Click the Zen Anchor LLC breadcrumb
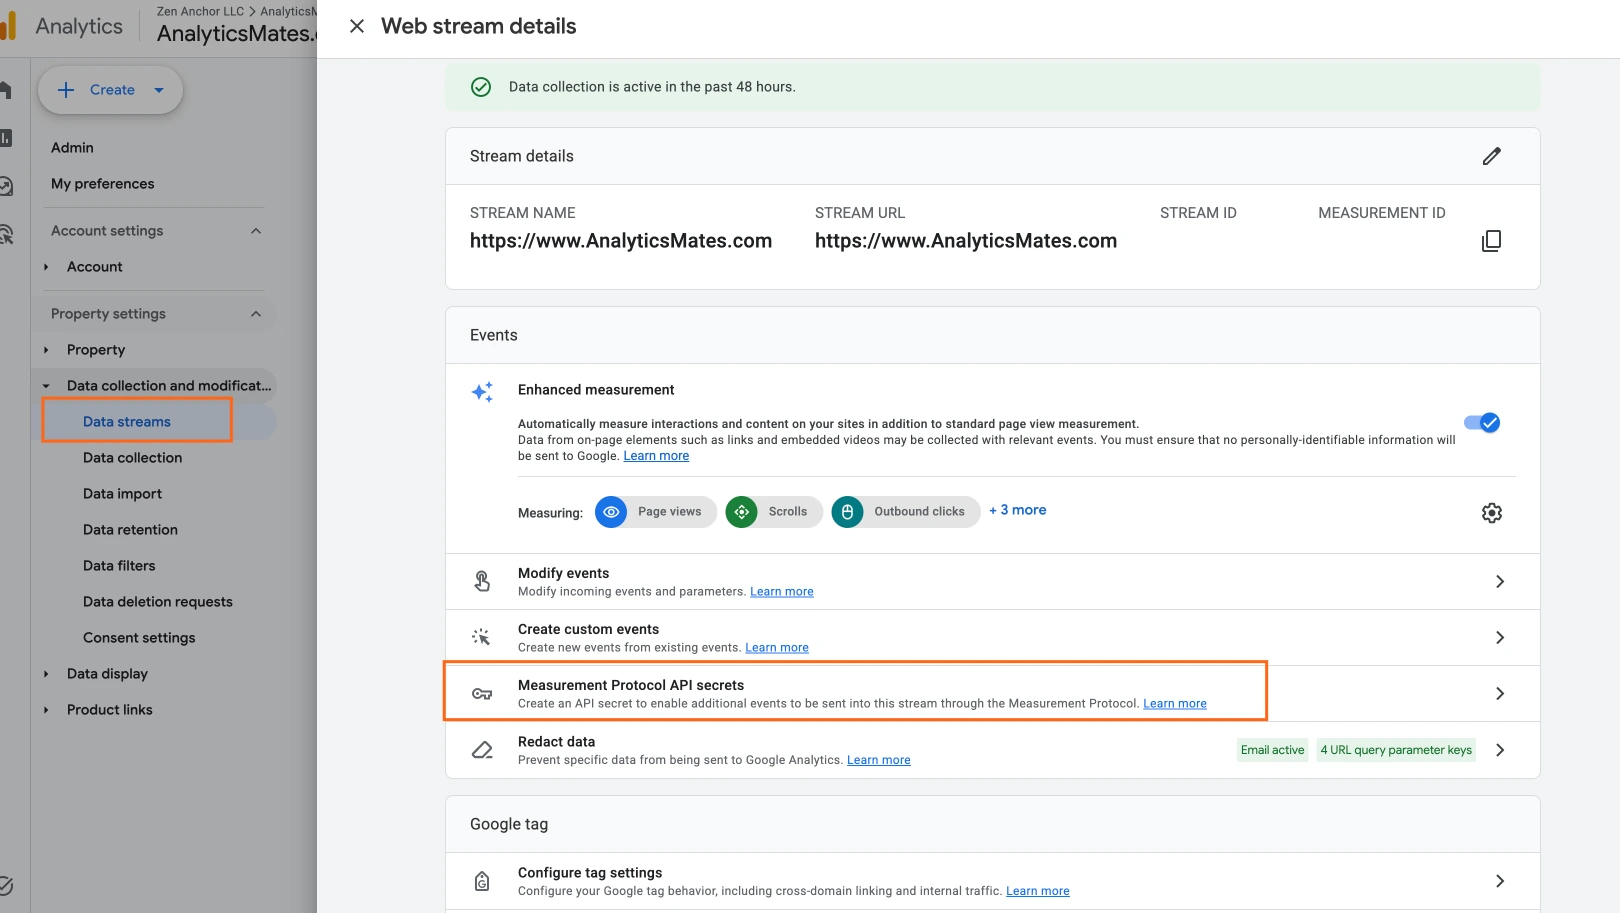1620x913 pixels. coord(200,11)
